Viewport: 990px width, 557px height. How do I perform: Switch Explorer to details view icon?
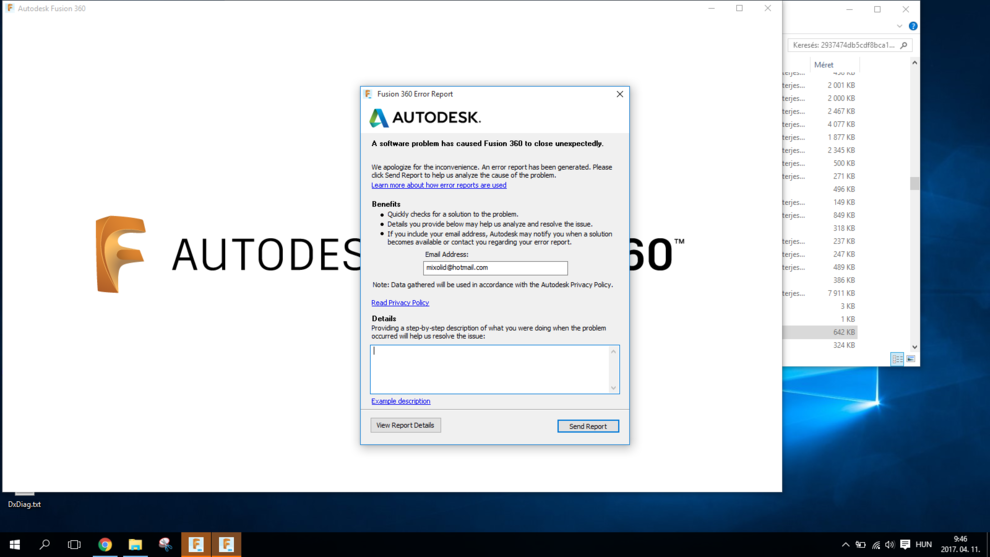[x=897, y=359]
